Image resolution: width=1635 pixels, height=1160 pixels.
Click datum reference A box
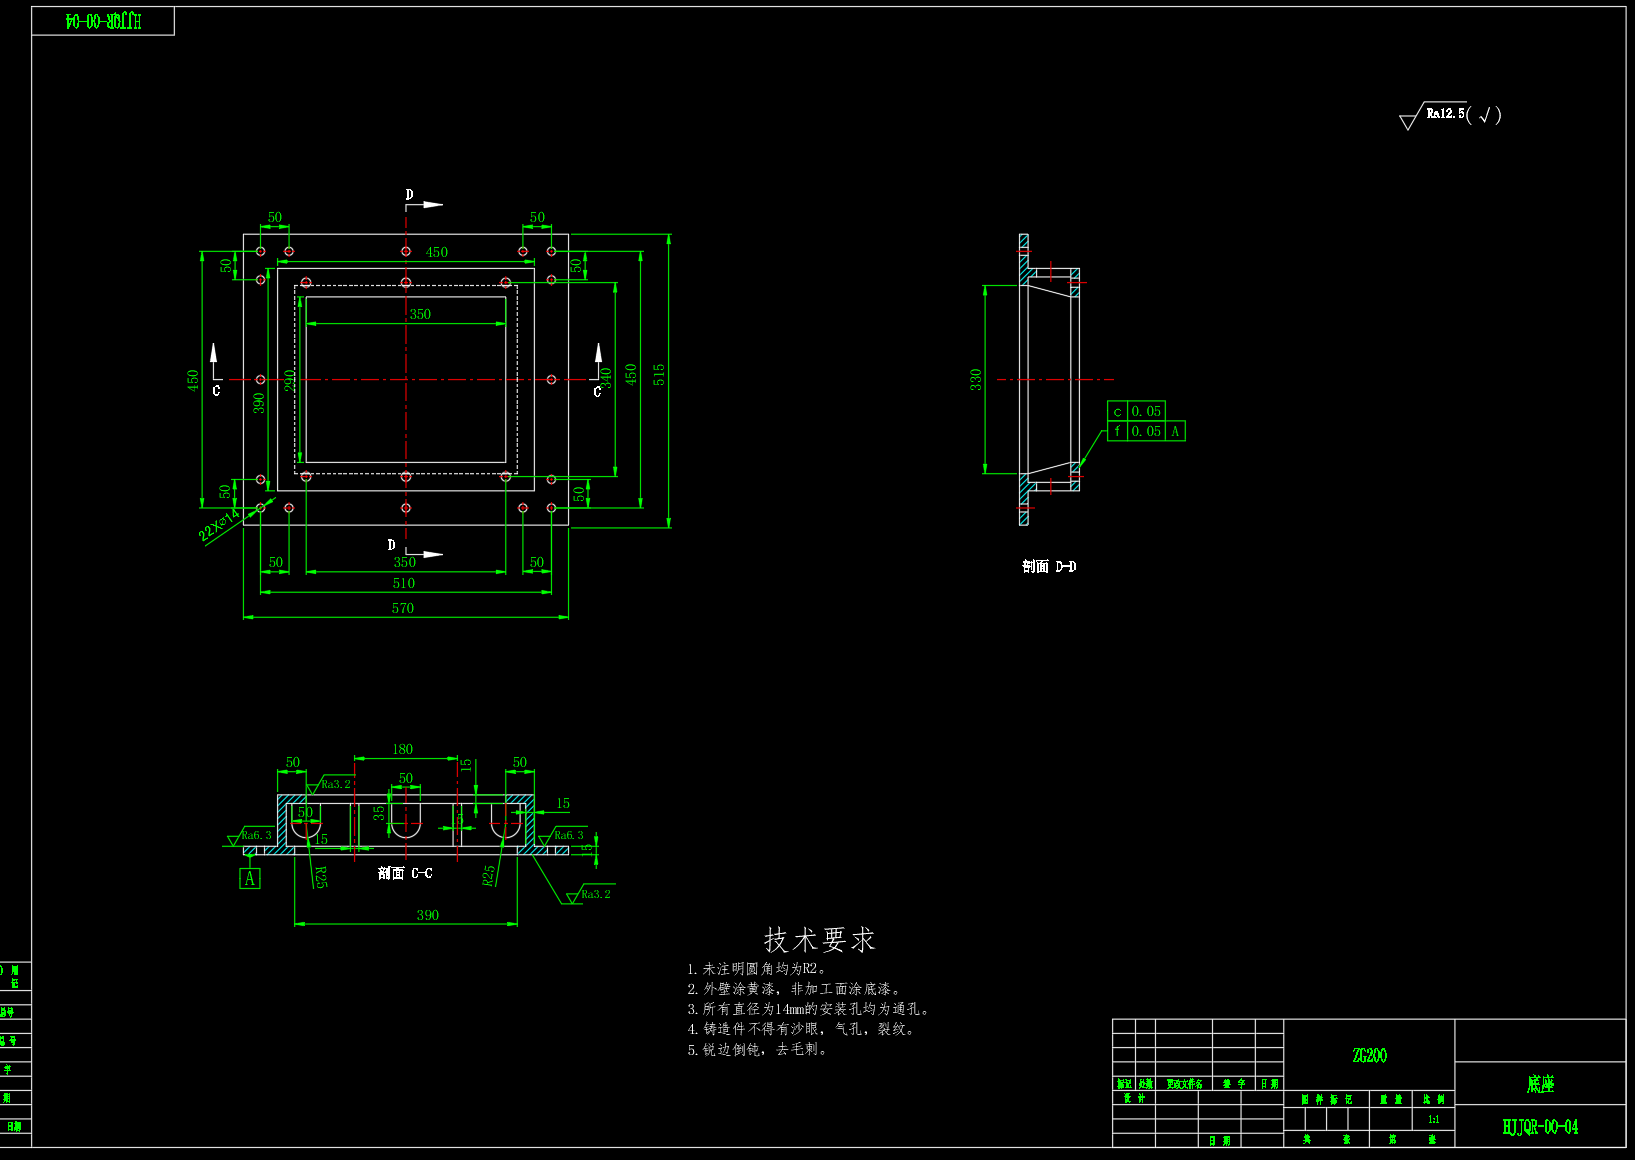point(250,878)
